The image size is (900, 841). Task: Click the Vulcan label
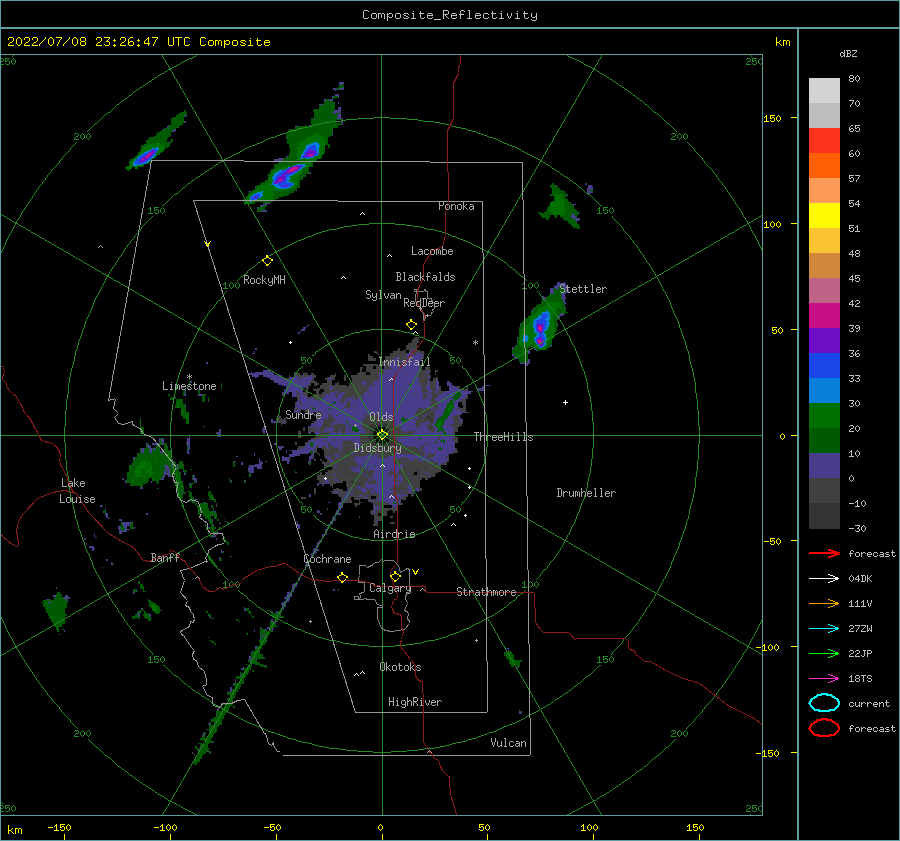pyautogui.click(x=509, y=743)
